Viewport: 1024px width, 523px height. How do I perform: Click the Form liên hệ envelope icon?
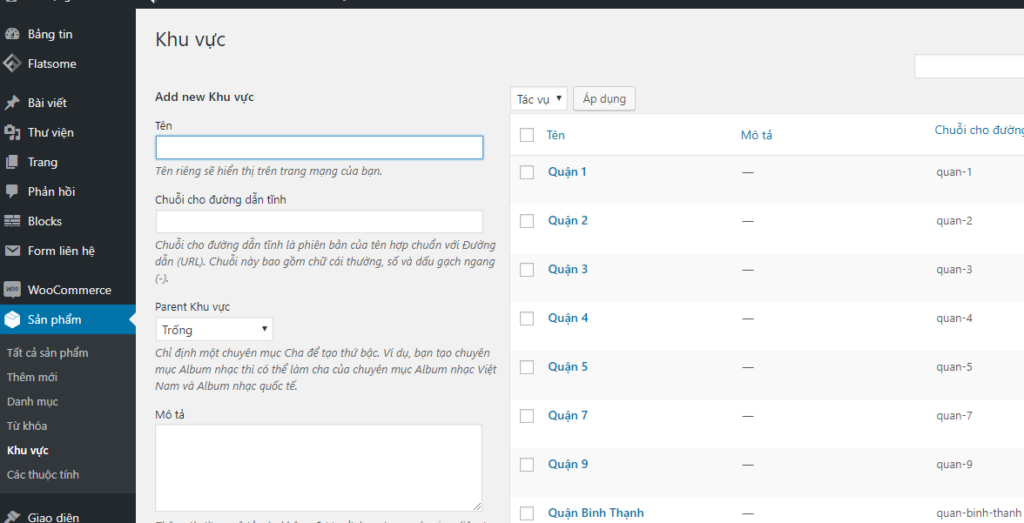(x=12, y=251)
